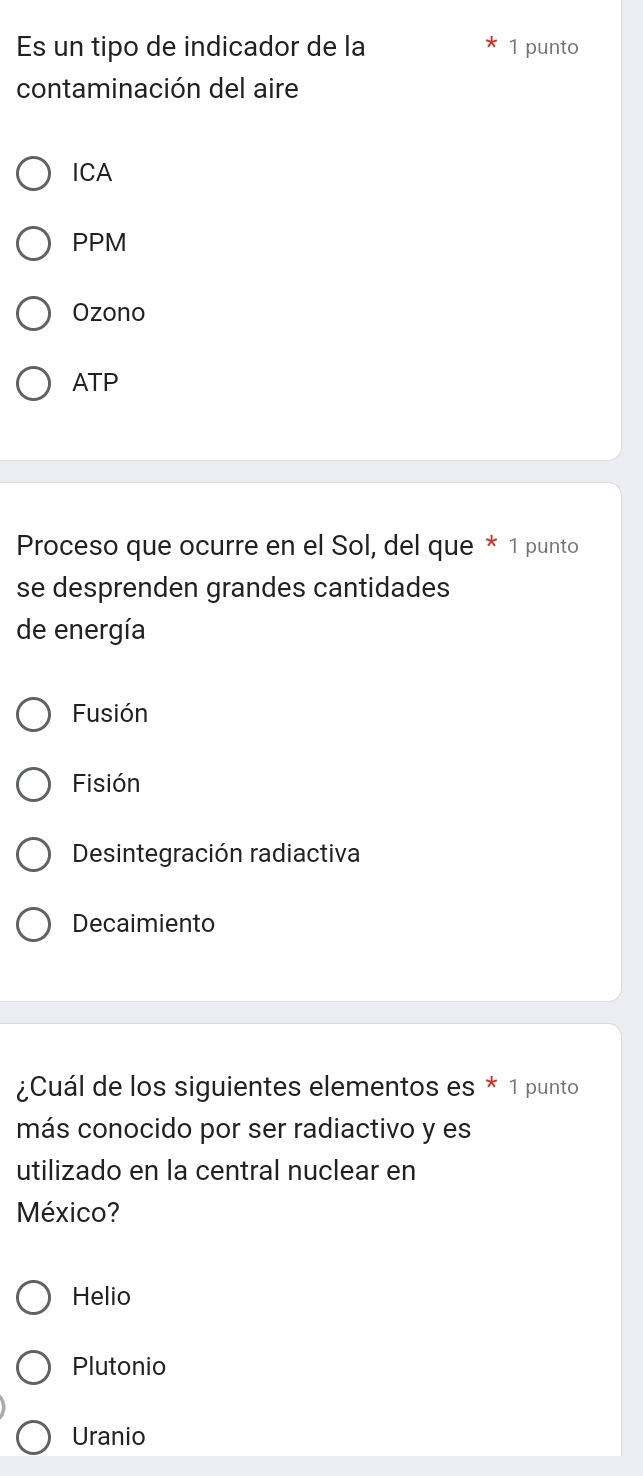This screenshot has height=1476, width=643.
Task: Choose the PPM answer option
Action: click(x=34, y=243)
